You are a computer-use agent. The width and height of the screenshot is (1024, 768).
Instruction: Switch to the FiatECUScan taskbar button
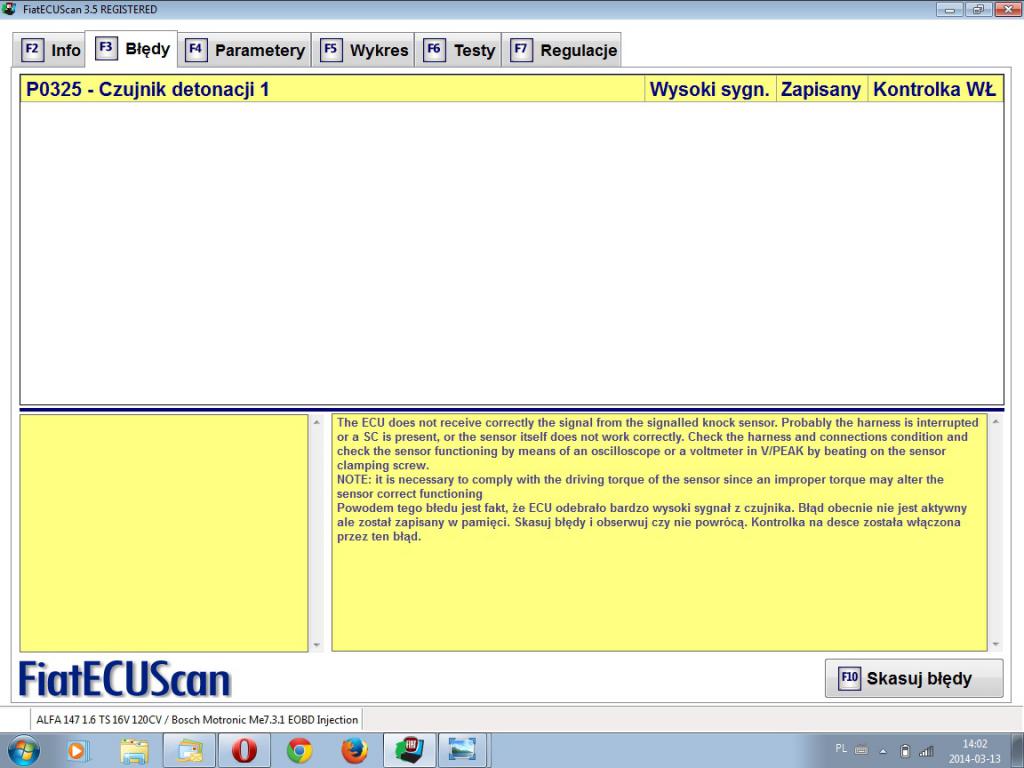pyautogui.click(x=409, y=750)
